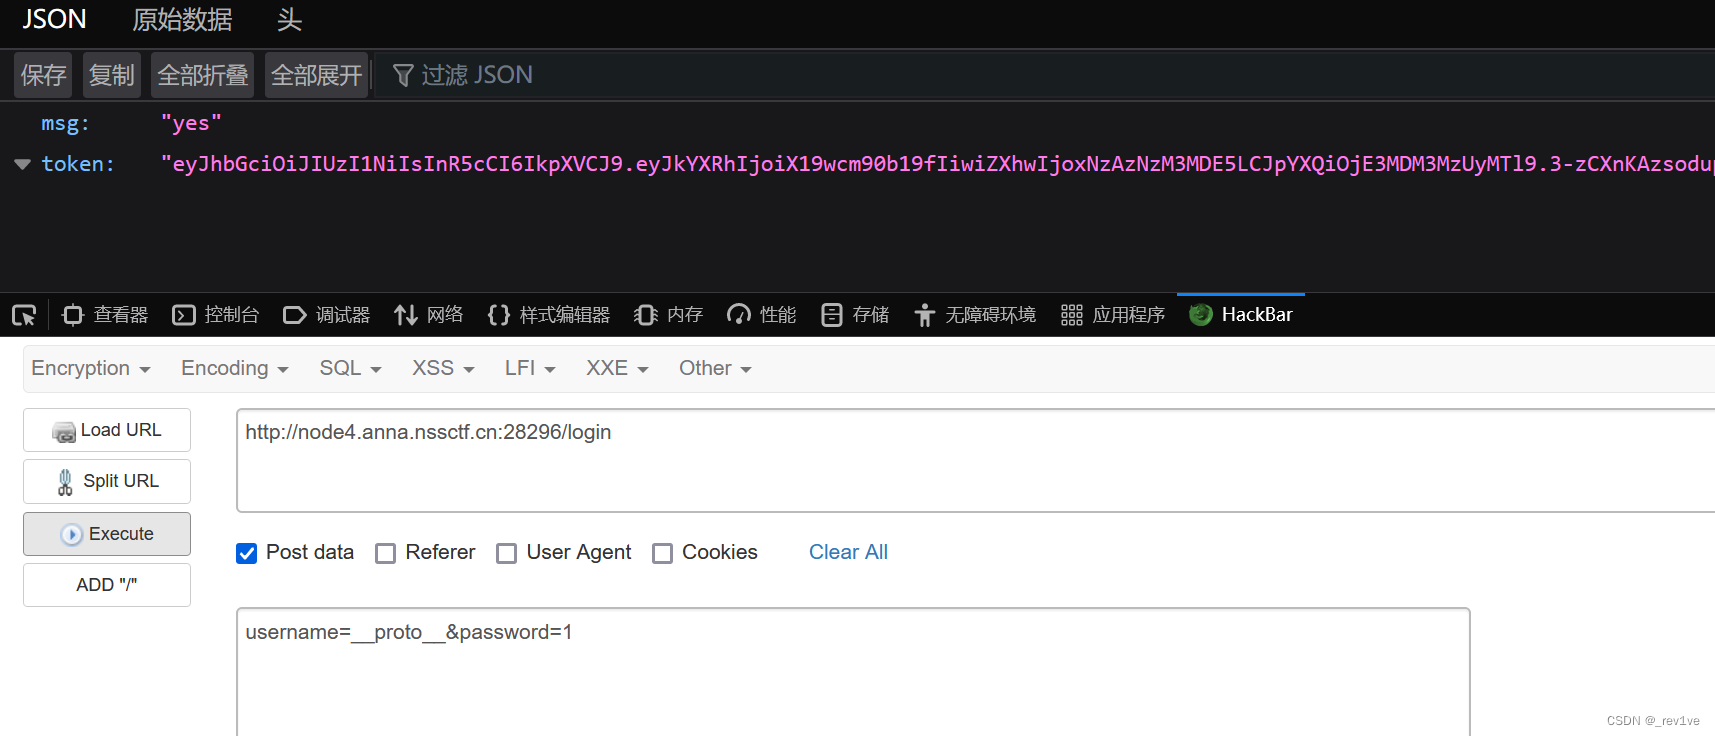The width and height of the screenshot is (1715, 736).
Task: Switch to the 头 (headers) tab
Action: pos(289,19)
